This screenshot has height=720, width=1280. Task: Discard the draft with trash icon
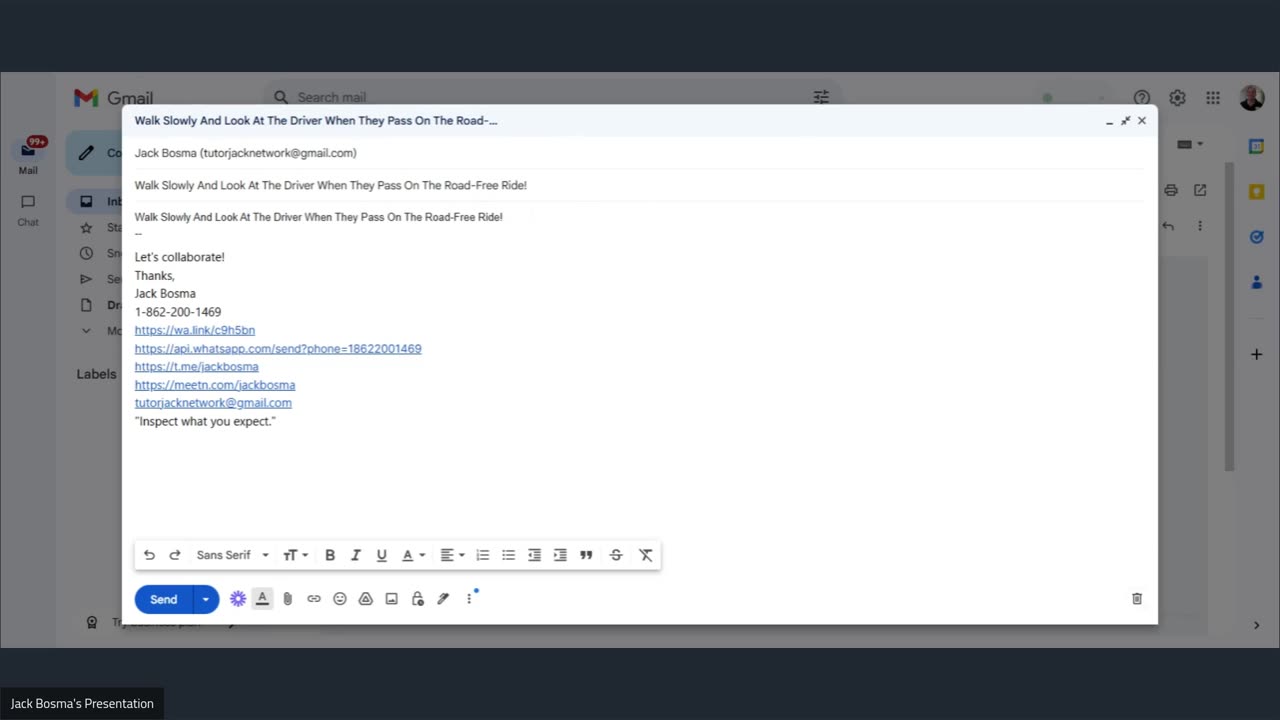click(x=1137, y=598)
